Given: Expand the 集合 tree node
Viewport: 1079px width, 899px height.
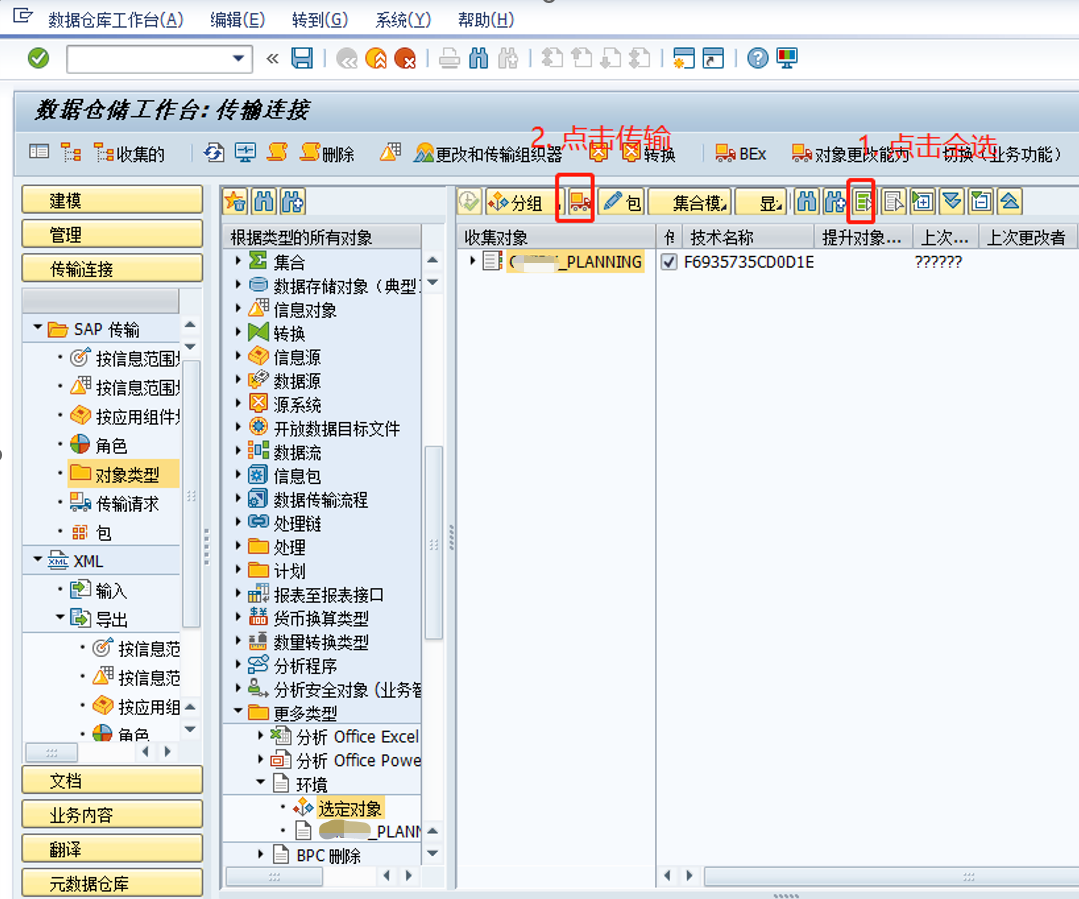Looking at the screenshot, I should pos(238,261).
